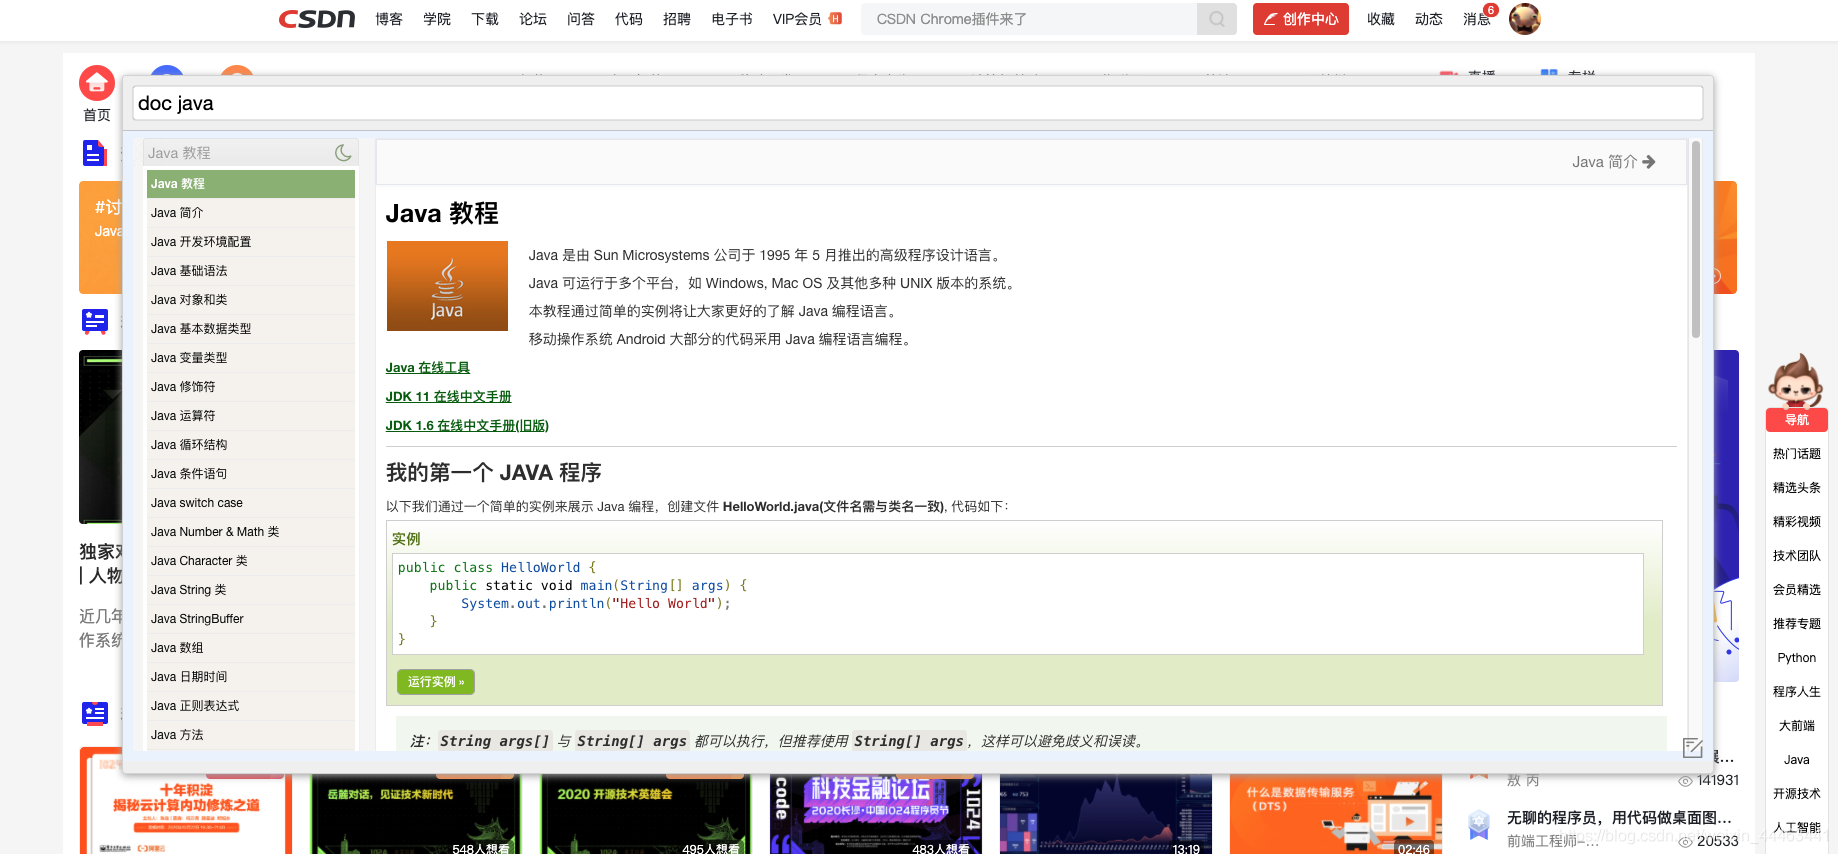Screen dimensions: 1838x854
Task: Select Java 对象和类 entry
Action: pos(251,300)
